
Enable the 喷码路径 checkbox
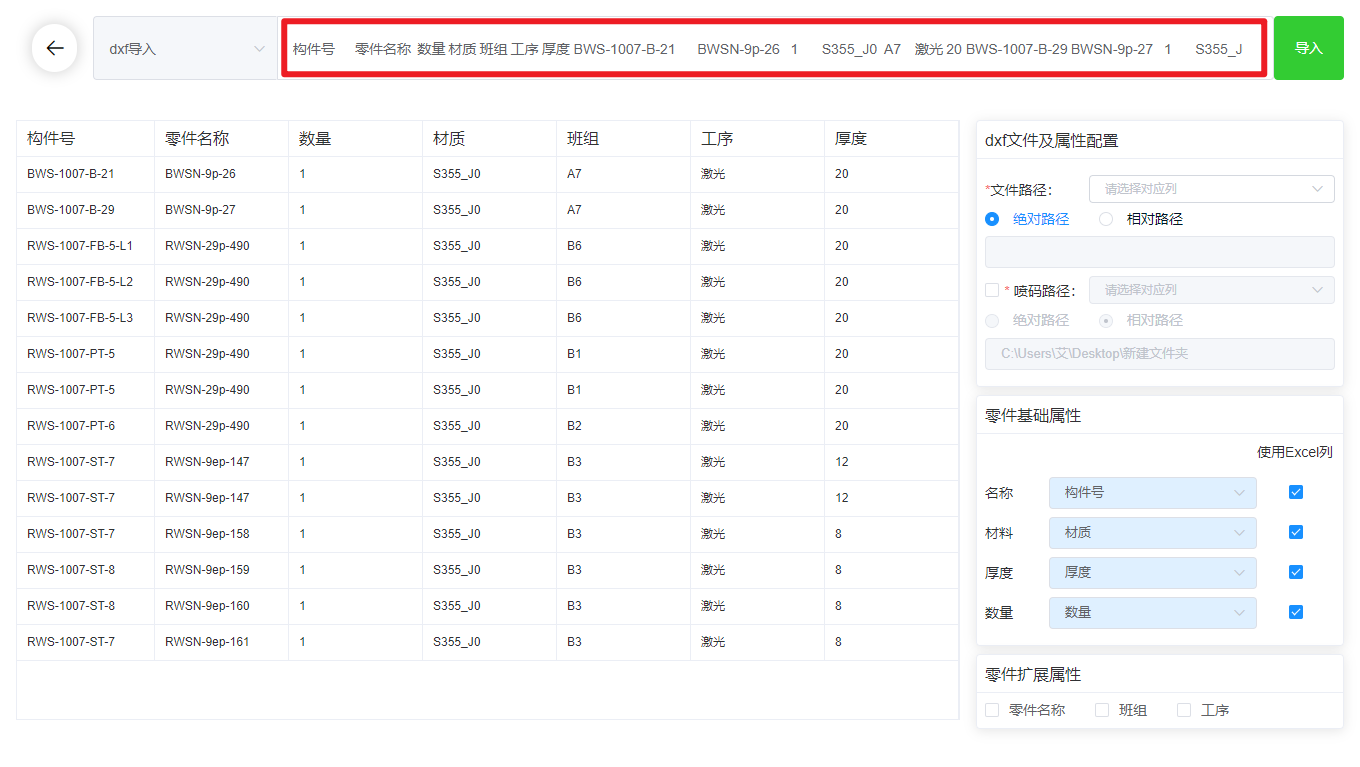point(992,290)
